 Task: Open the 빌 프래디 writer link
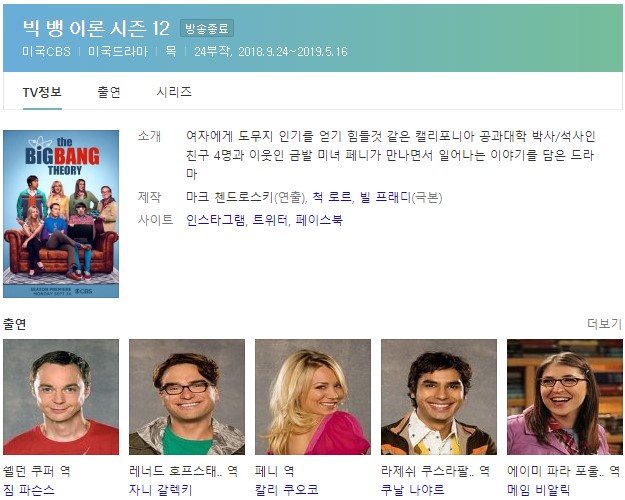coord(385,197)
